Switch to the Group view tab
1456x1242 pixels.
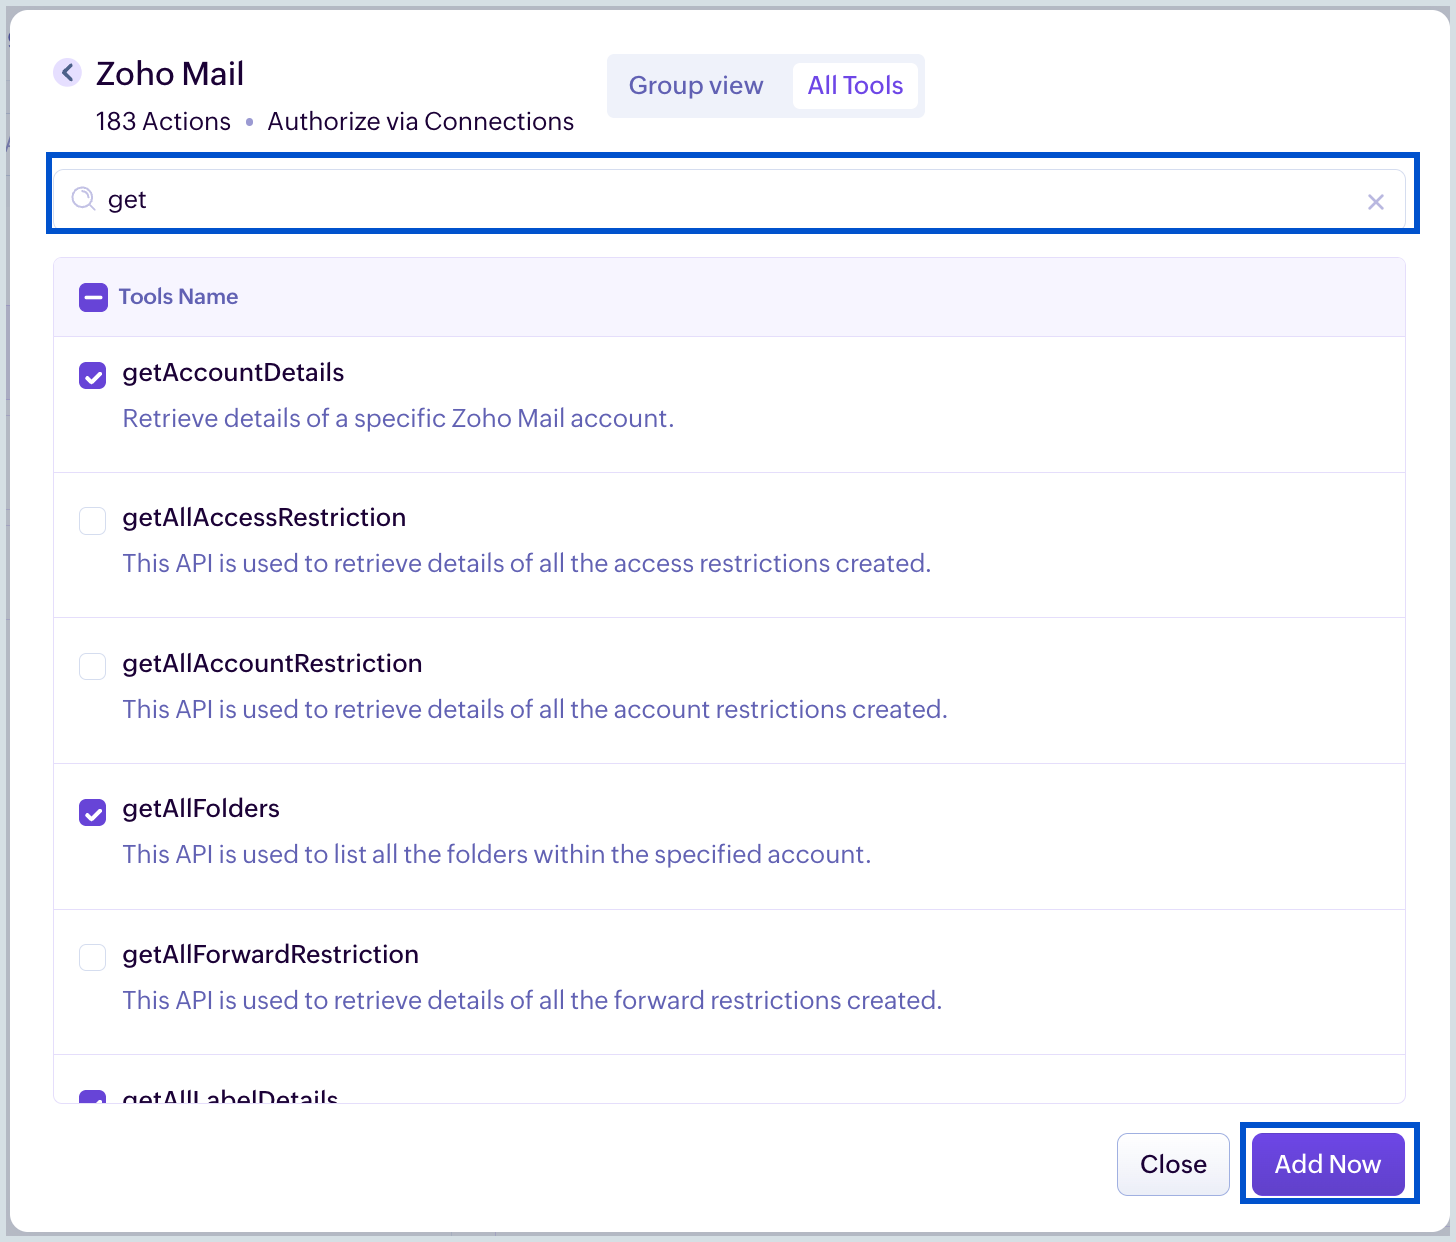pos(696,86)
